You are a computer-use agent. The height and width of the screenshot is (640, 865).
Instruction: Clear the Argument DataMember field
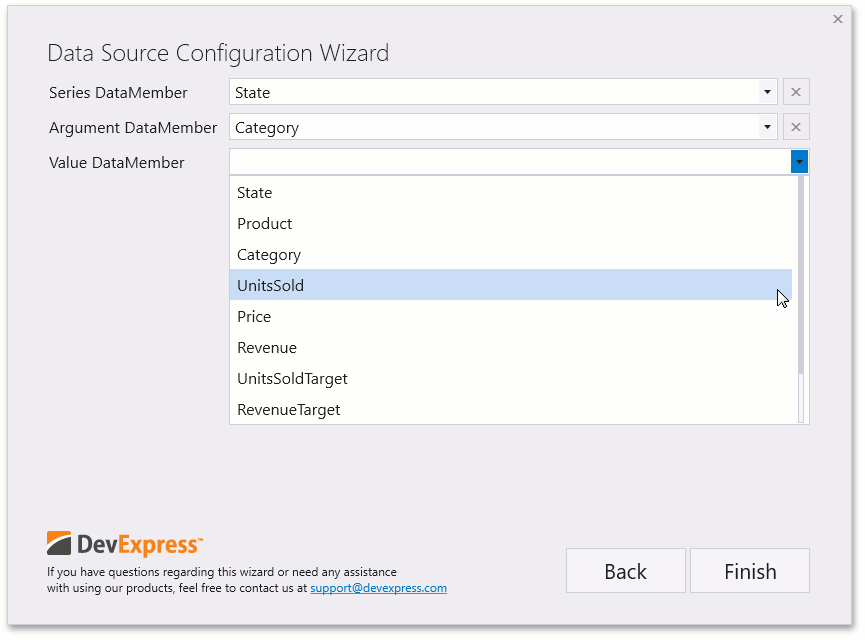point(795,127)
